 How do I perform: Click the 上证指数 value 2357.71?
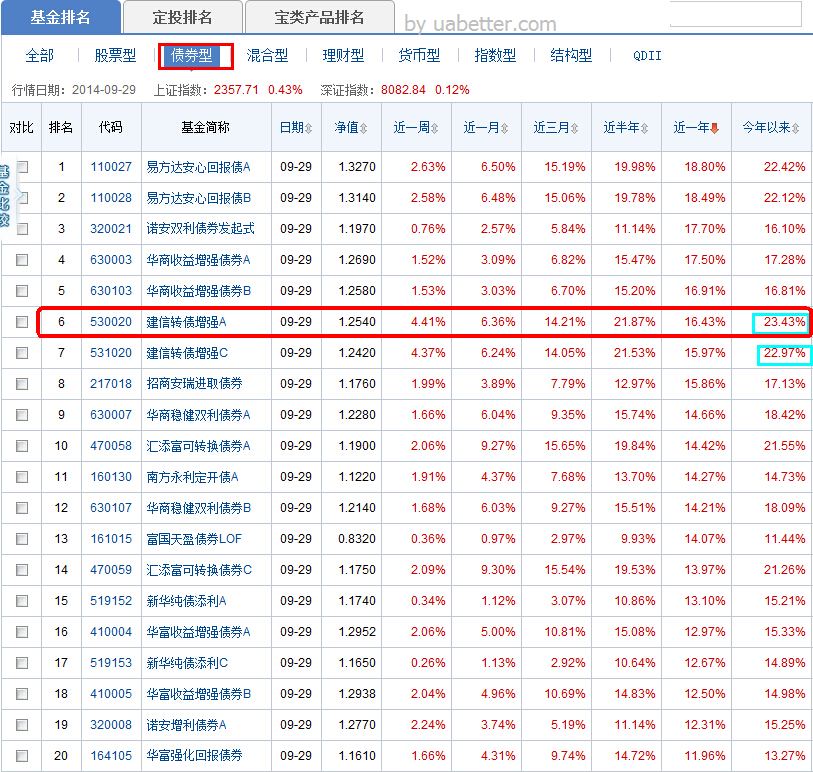[236, 90]
